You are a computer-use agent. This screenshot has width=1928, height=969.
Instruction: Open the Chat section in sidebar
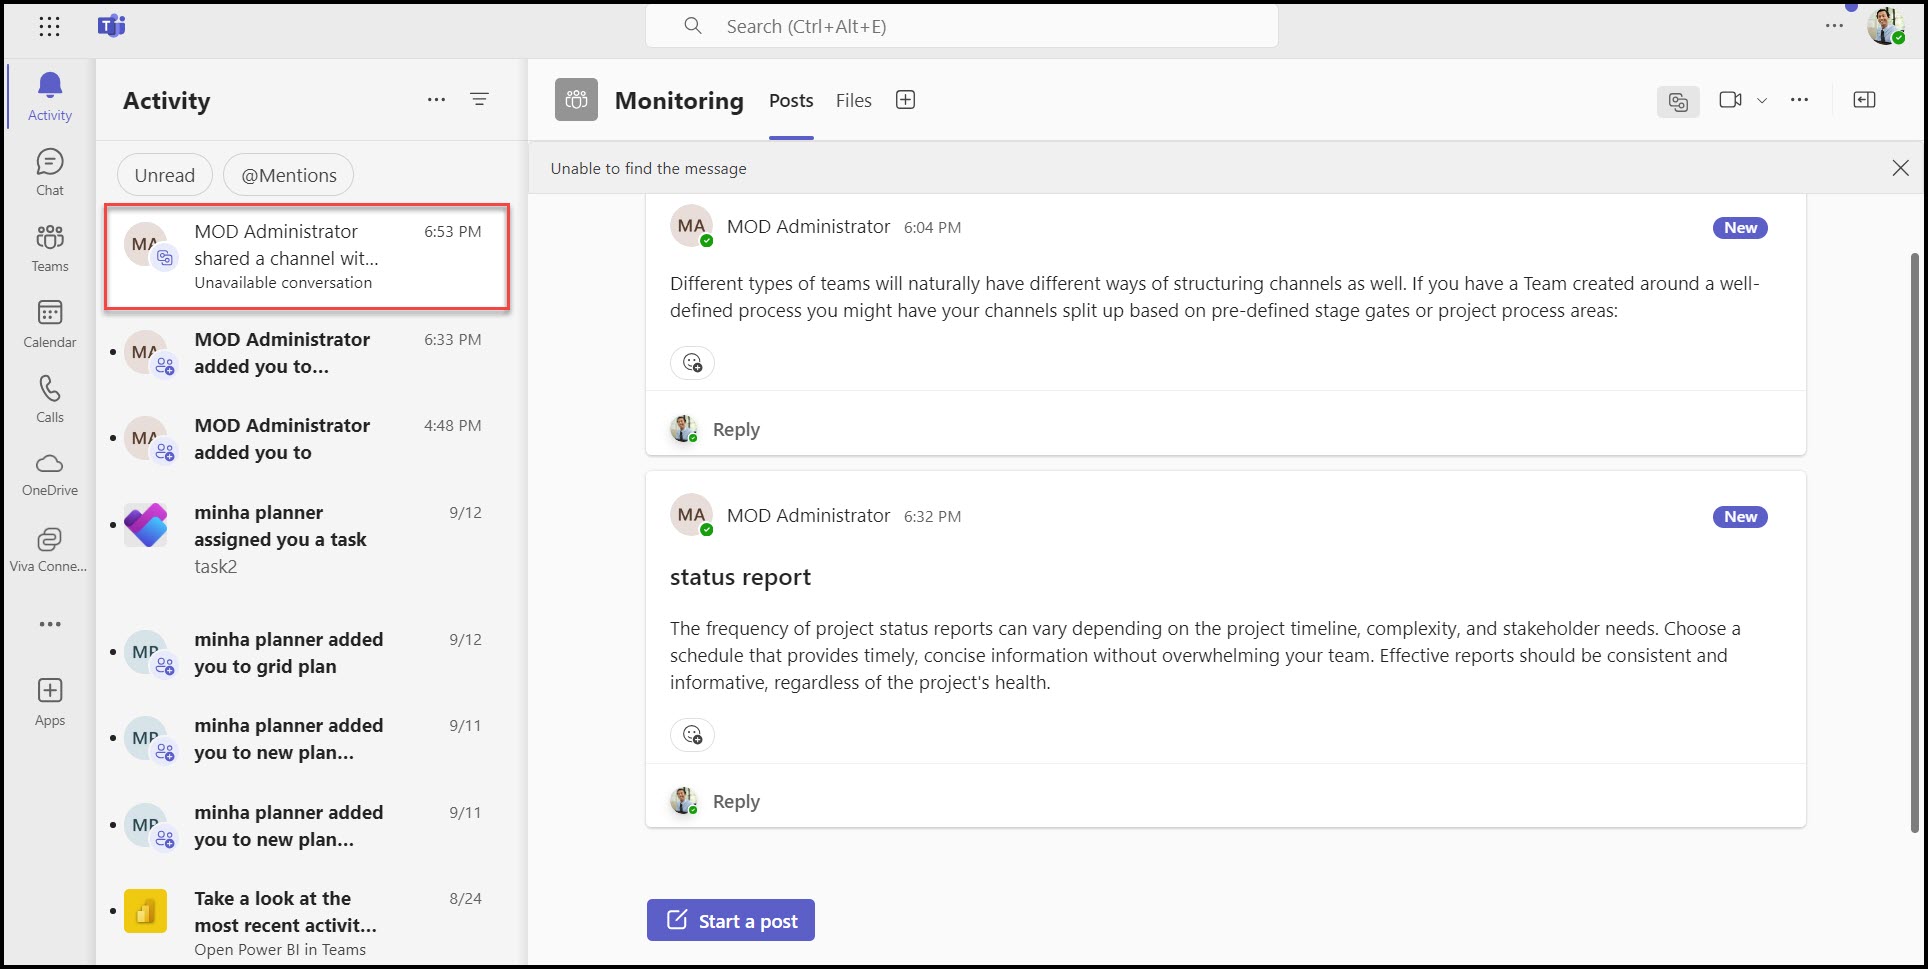(49, 172)
